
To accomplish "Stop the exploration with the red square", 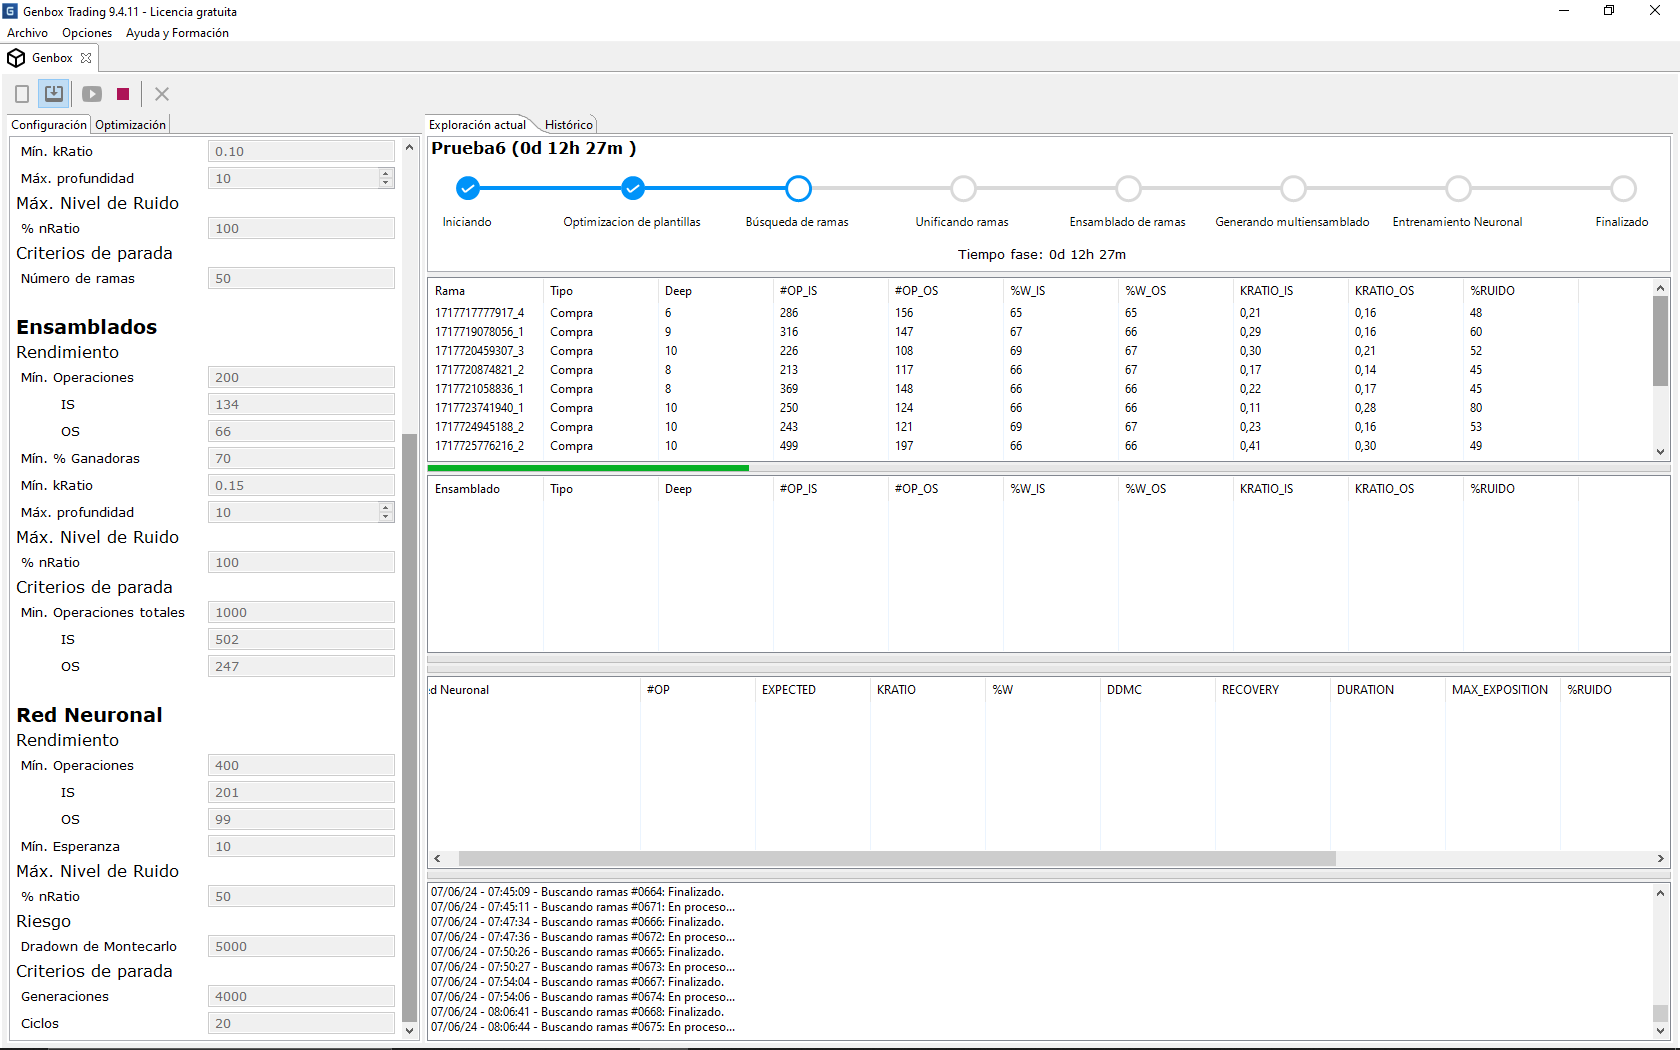I will point(123,94).
